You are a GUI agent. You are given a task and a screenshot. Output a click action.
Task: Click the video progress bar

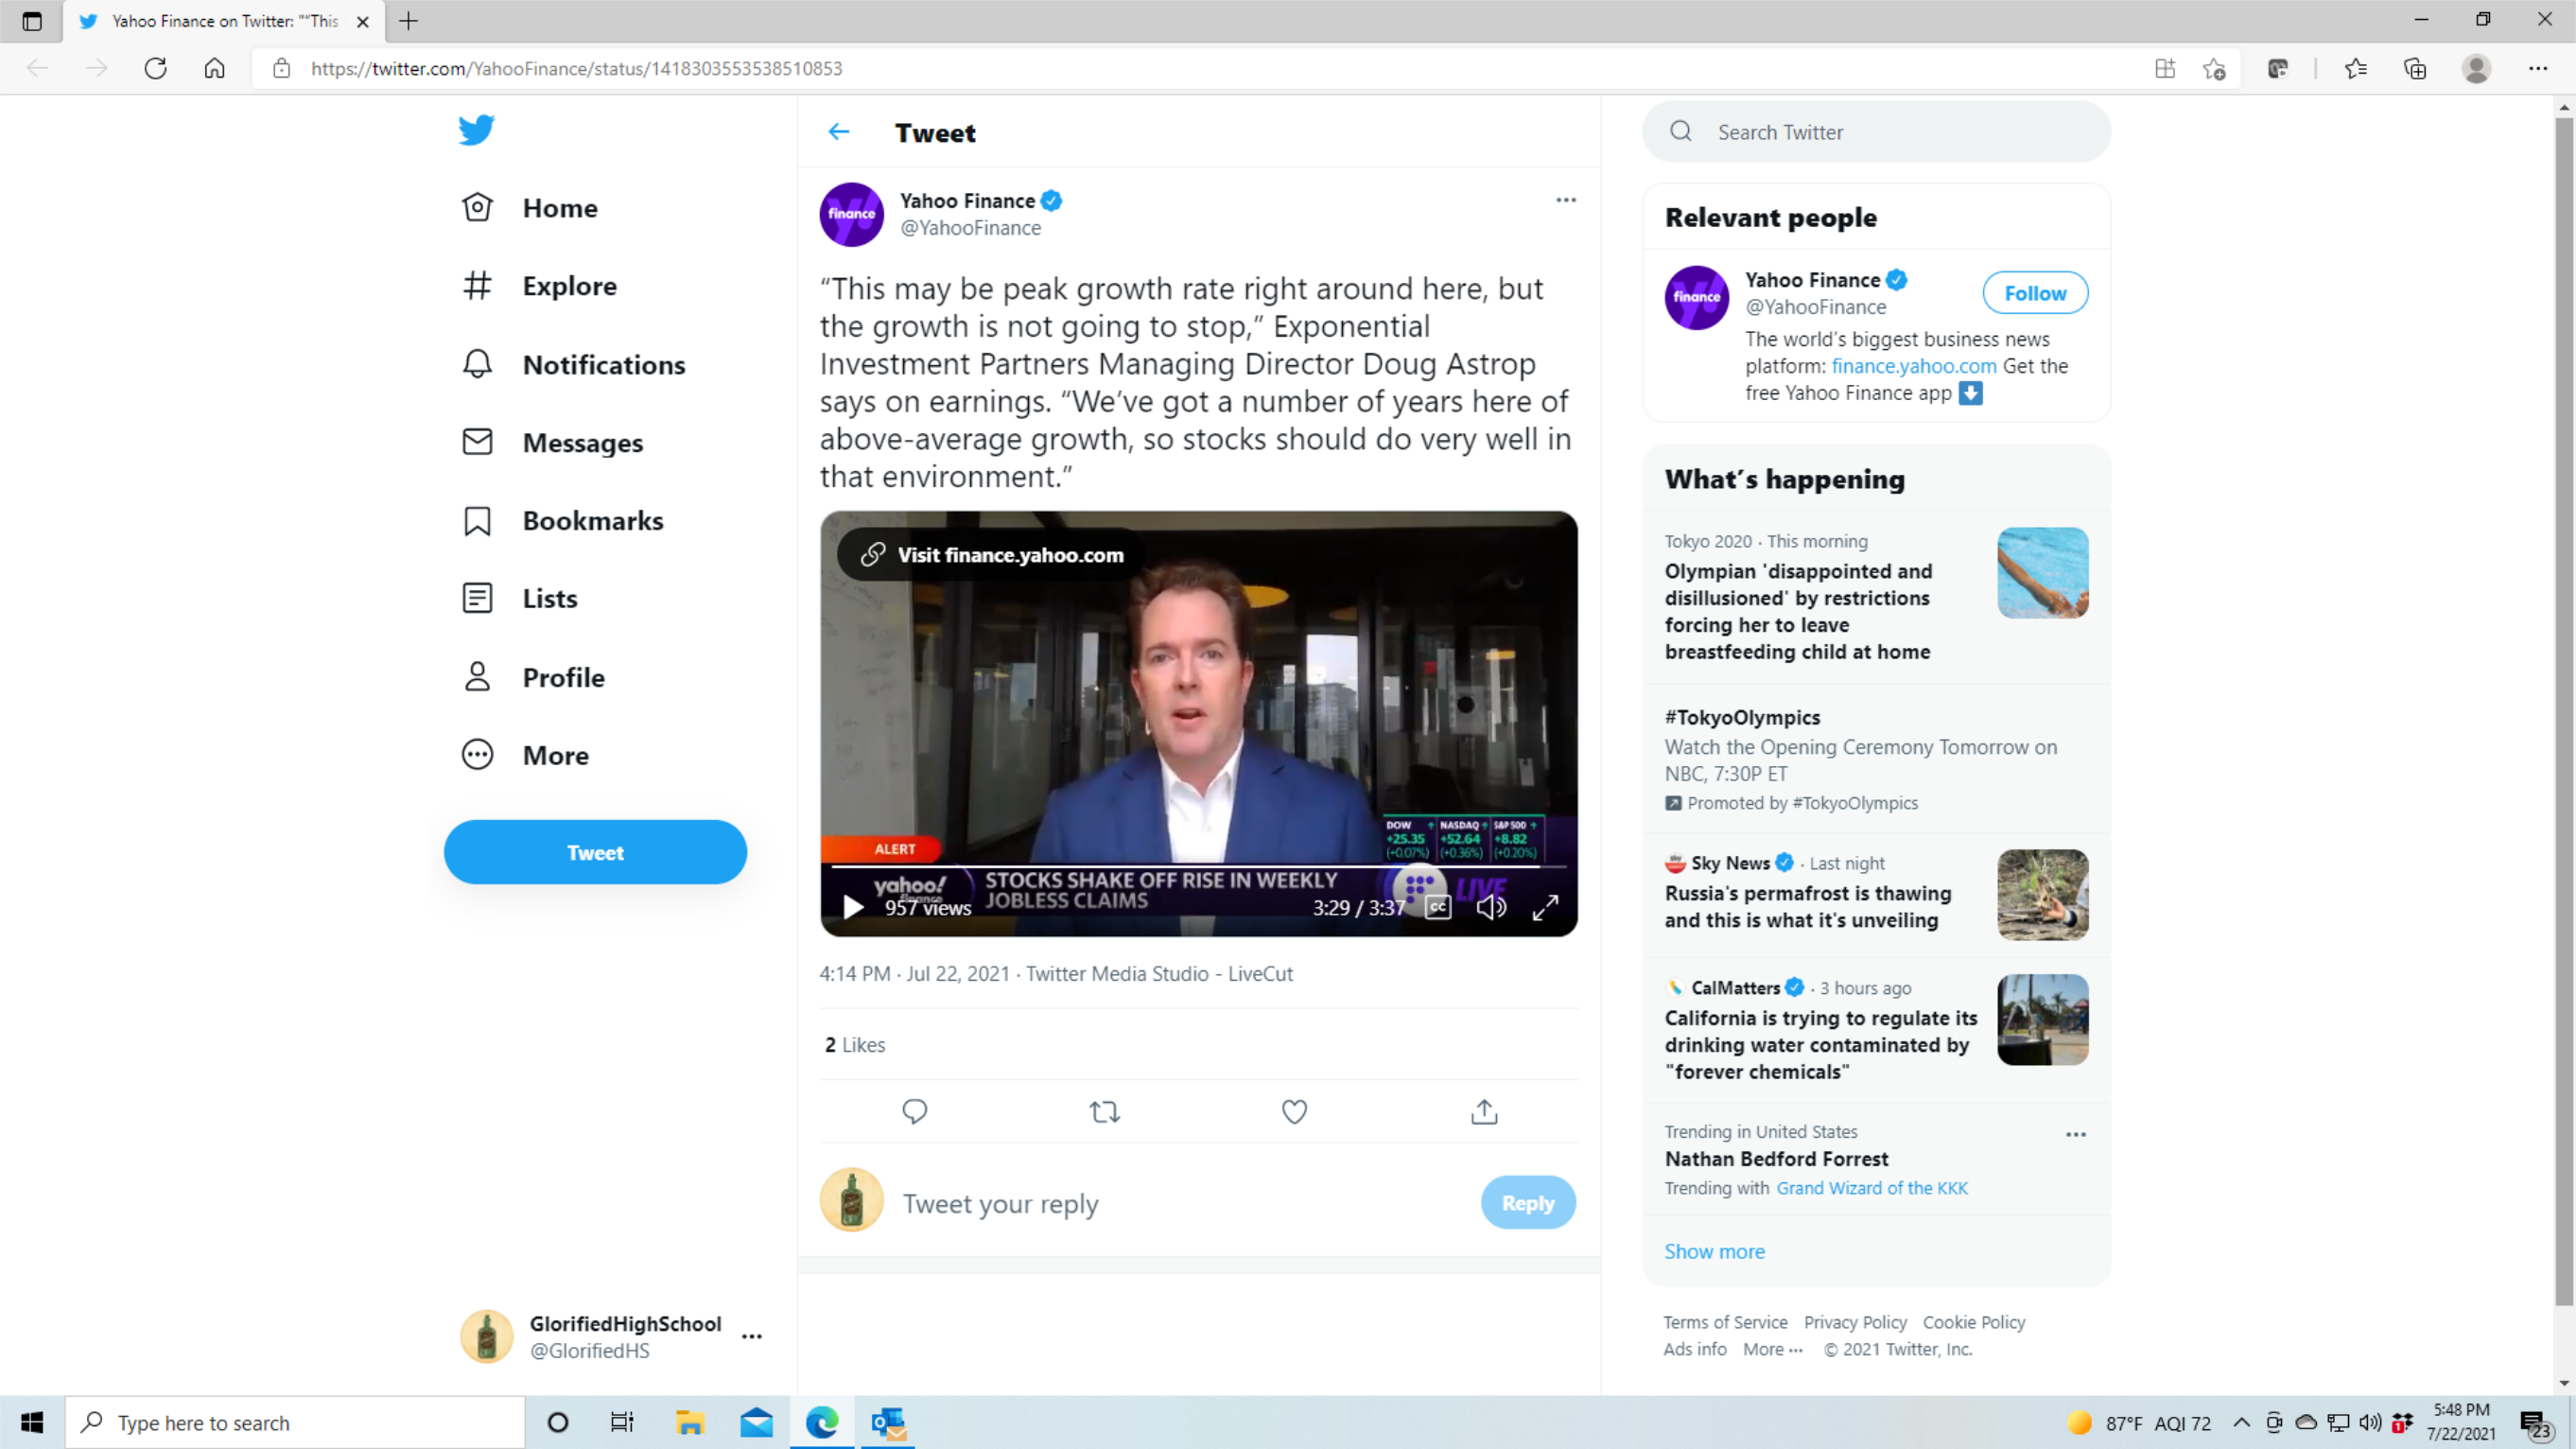coord(1199,866)
